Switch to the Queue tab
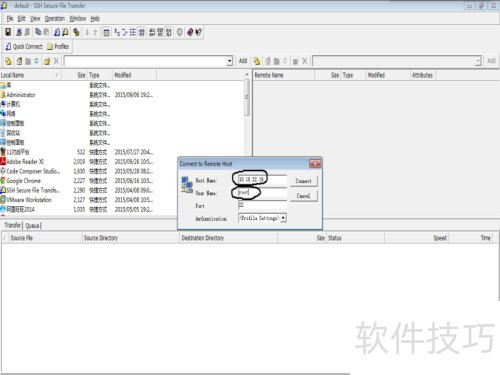The image size is (500, 375). coord(33,226)
